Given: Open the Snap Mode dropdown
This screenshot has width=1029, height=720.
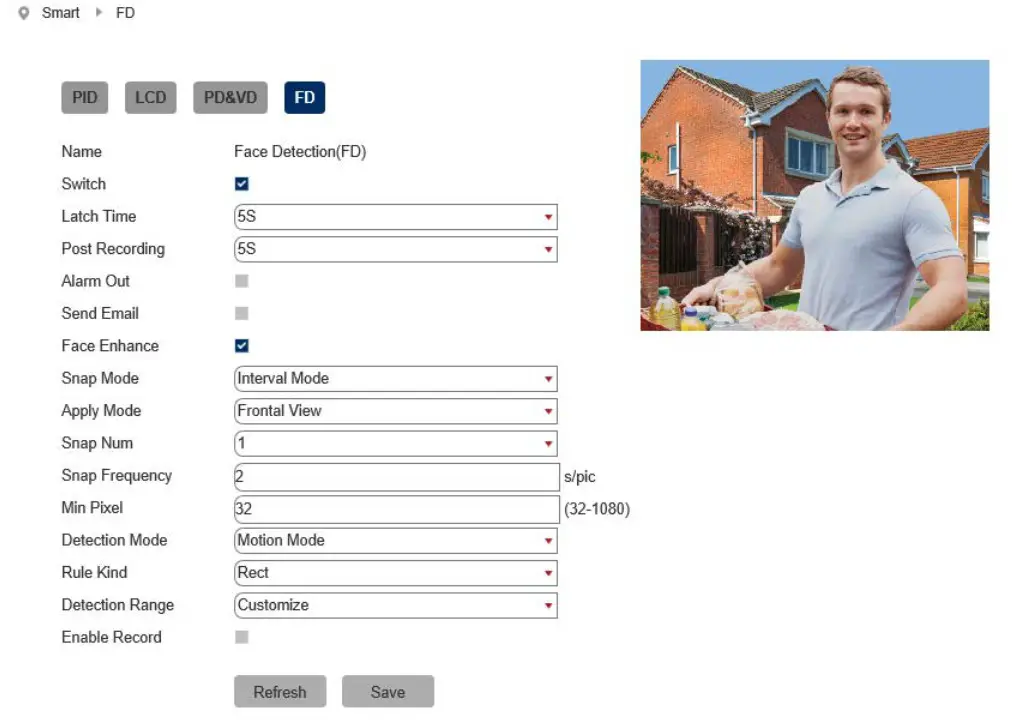Looking at the screenshot, I should click(x=396, y=379).
